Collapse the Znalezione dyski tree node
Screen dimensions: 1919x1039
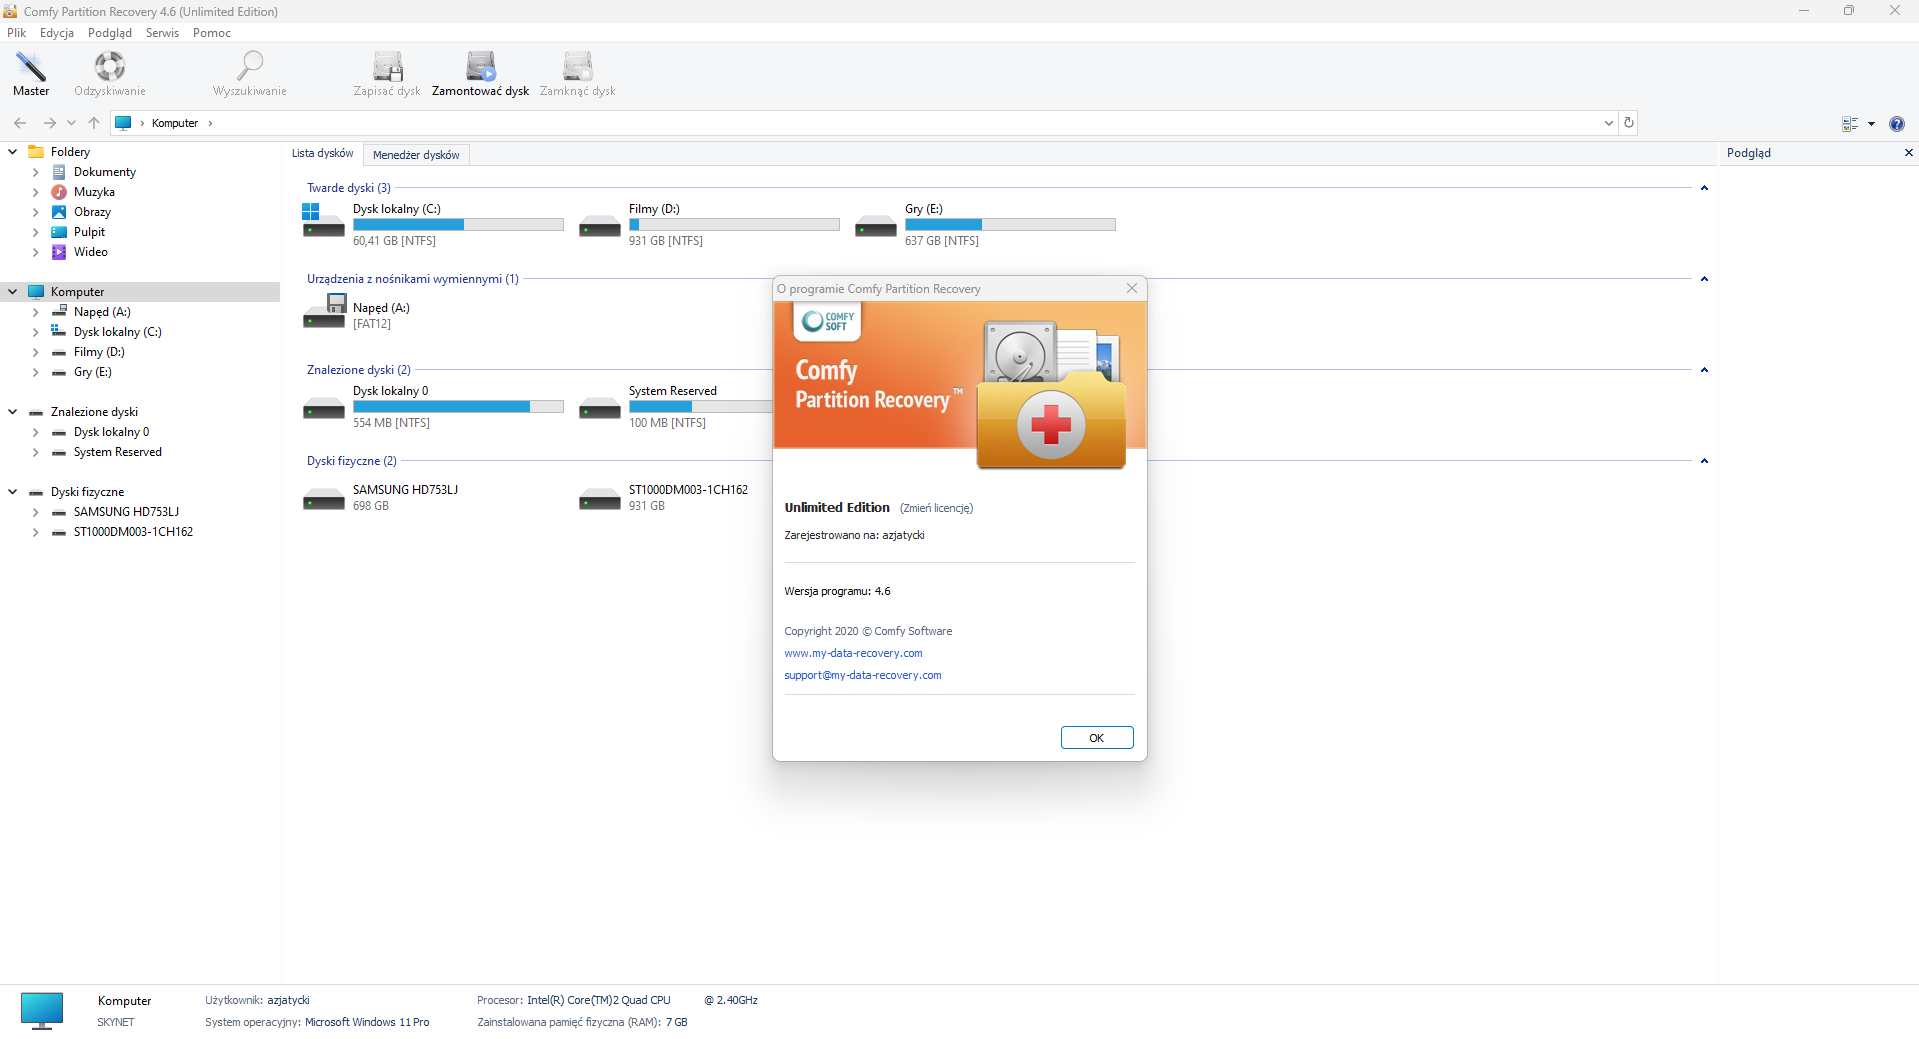pyautogui.click(x=13, y=412)
